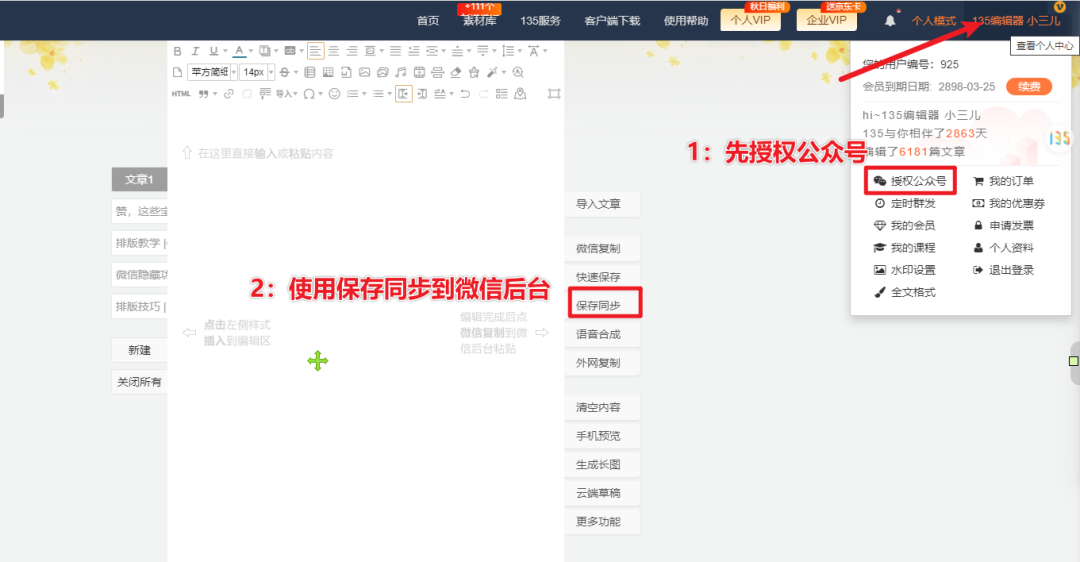Align text center
The width and height of the screenshot is (1080, 562).
pyautogui.click(x=334, y=51)
